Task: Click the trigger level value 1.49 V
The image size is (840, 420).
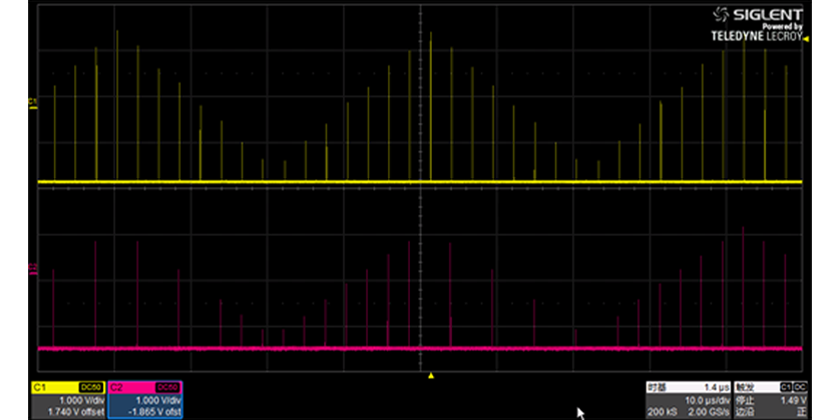Action: (794, 399)
